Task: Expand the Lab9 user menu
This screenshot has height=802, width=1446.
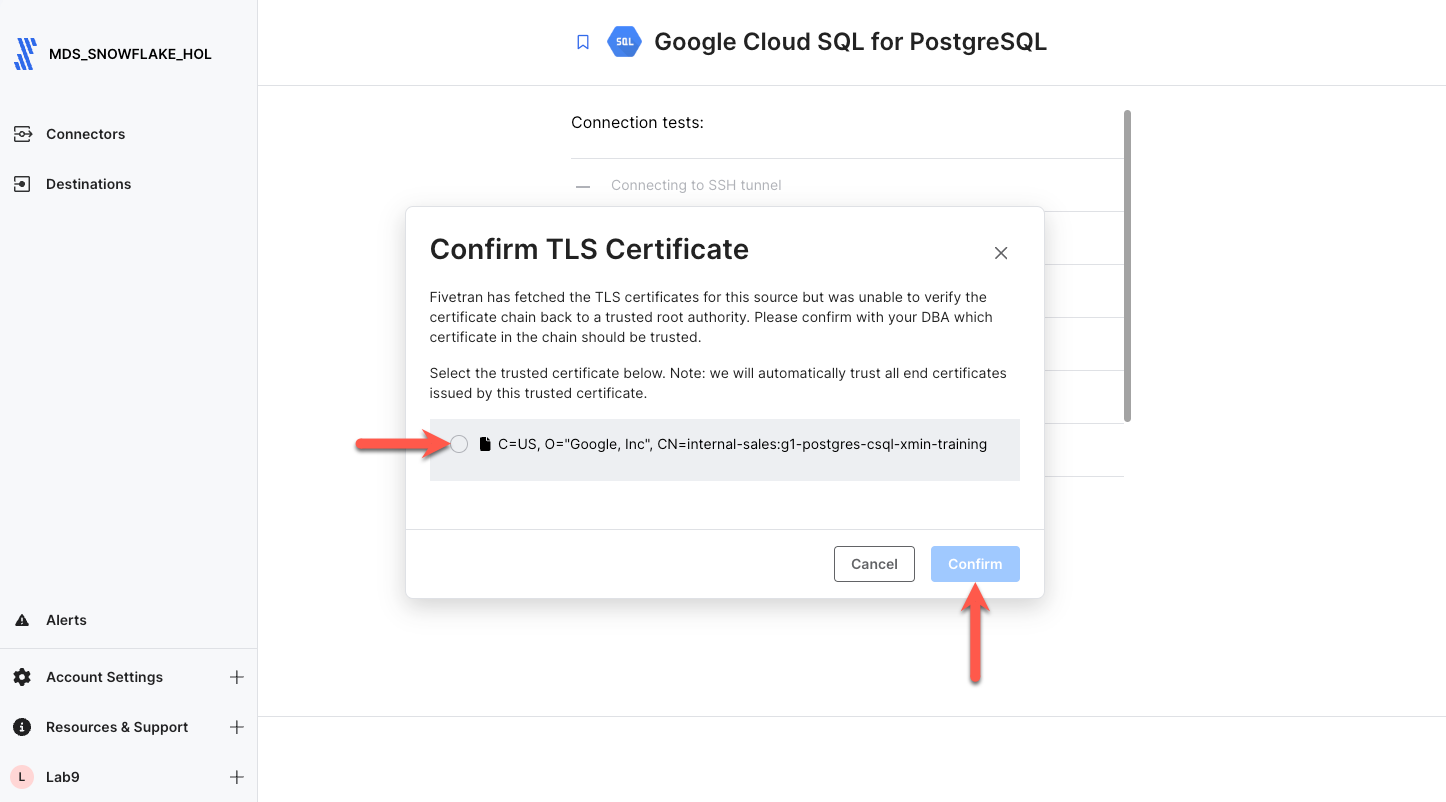Action: point(237,777)
